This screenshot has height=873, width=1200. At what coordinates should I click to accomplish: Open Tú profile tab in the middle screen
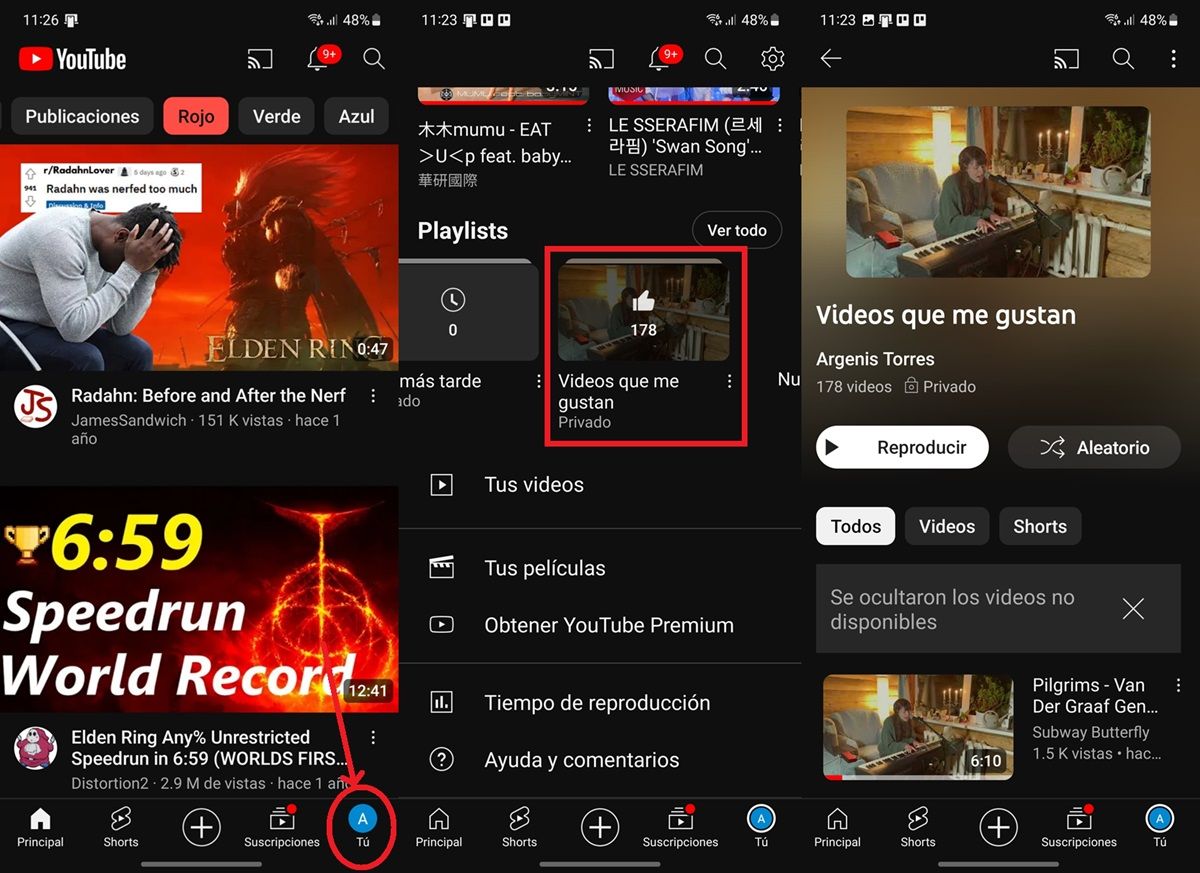click(x=761, y=828)
